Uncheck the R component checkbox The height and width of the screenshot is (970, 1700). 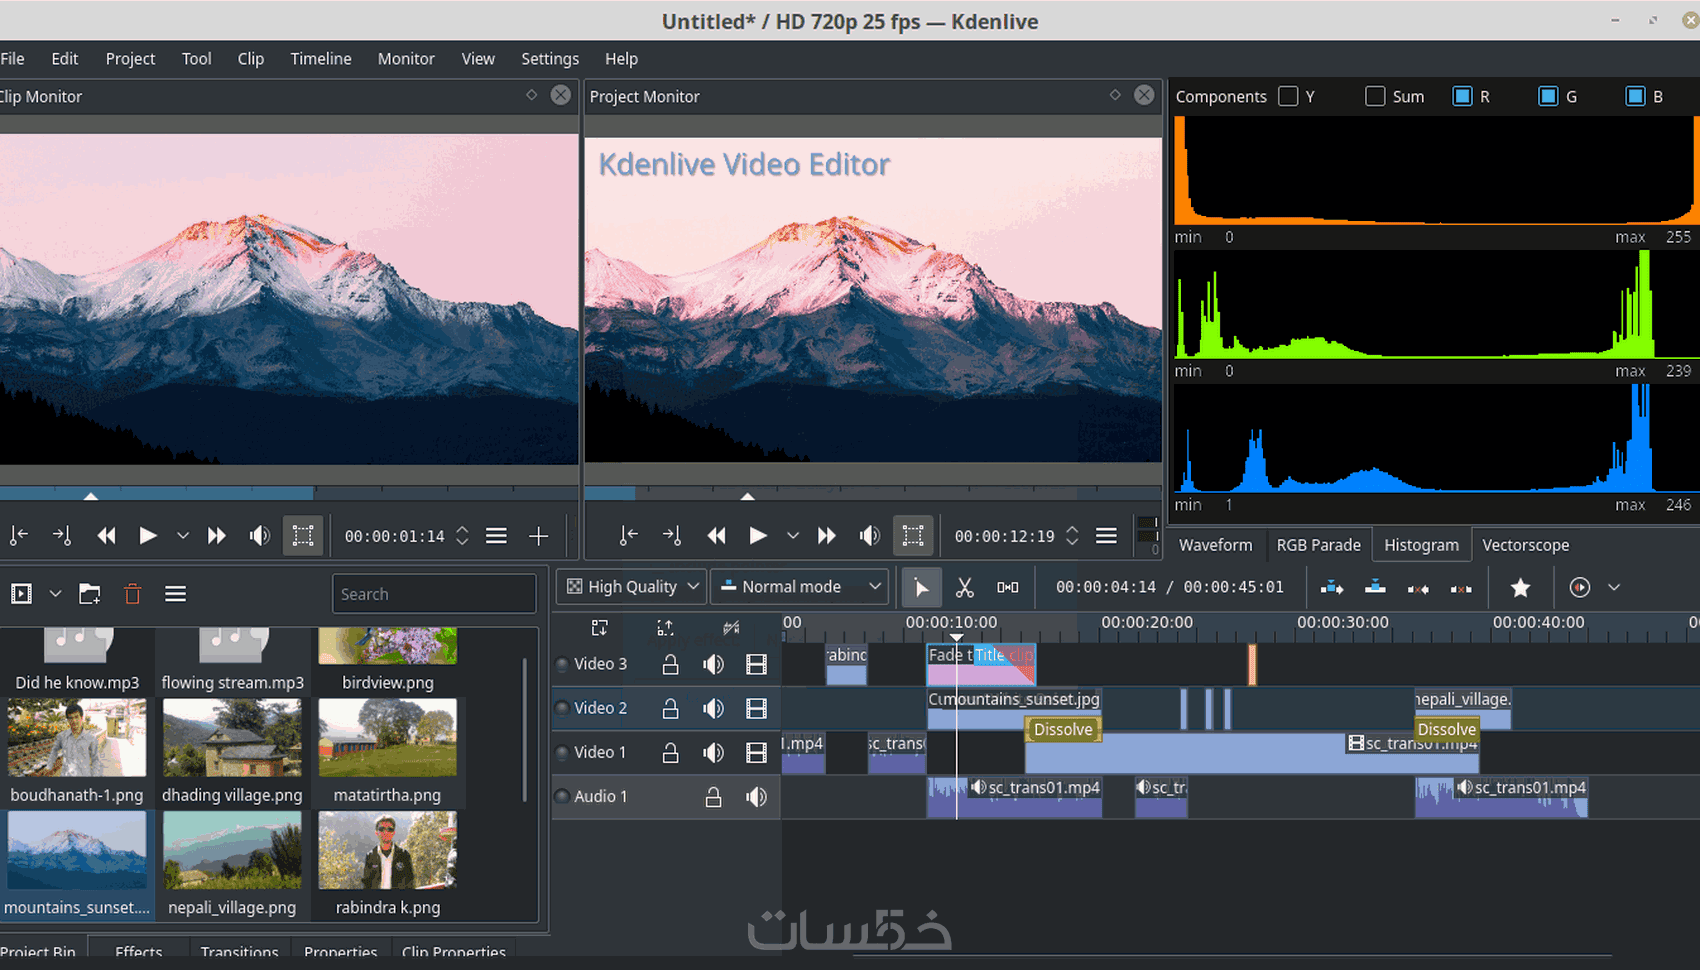point(1462,96)
